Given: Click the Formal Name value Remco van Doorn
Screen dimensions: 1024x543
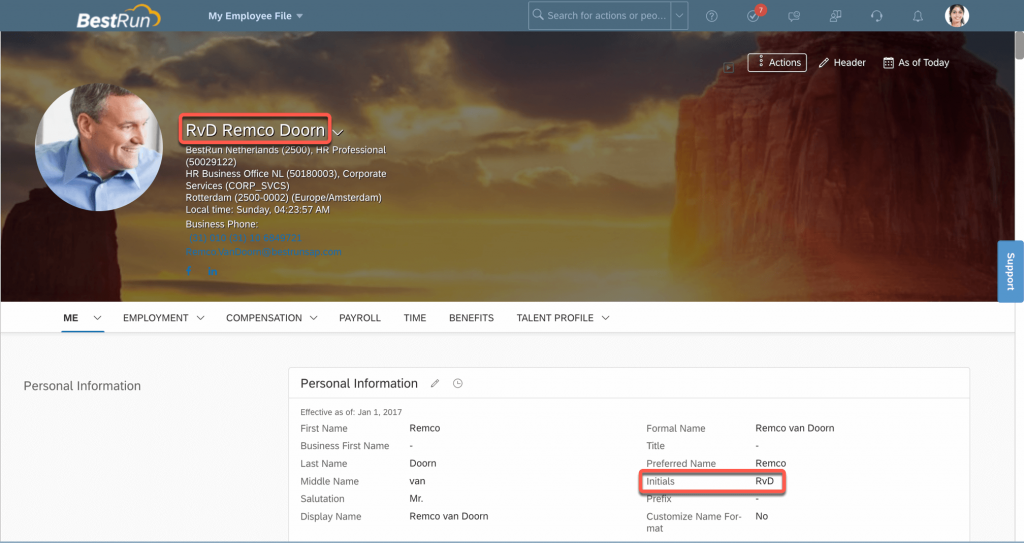Looking at the screenshot, I should (x=795, y=428).
